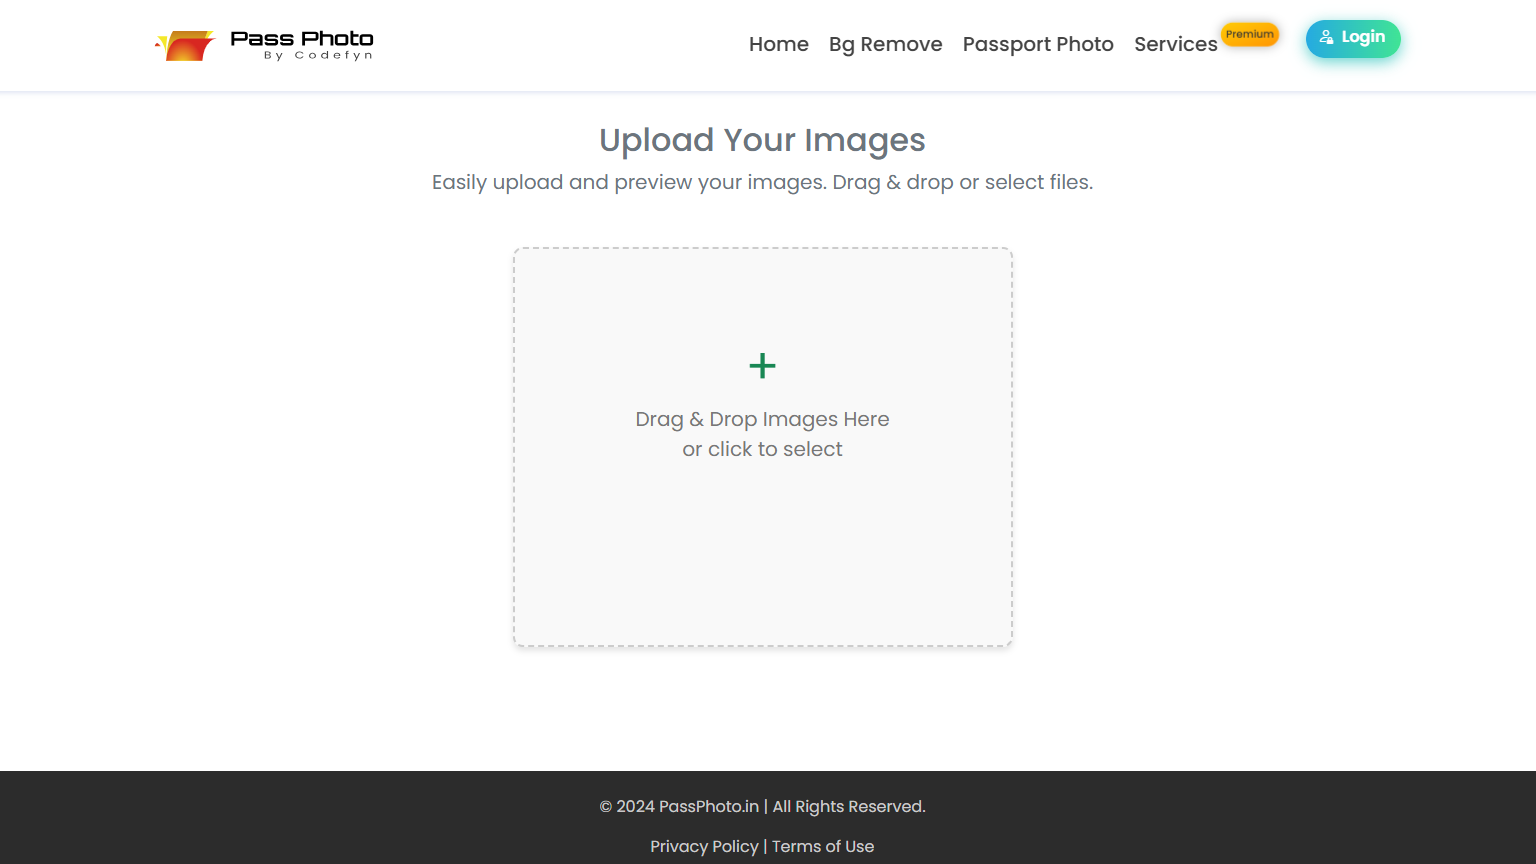The width and height of the screenshot is (1536, 864).
Task: Click the yellow Premium badge
Action: point(1249,34)
